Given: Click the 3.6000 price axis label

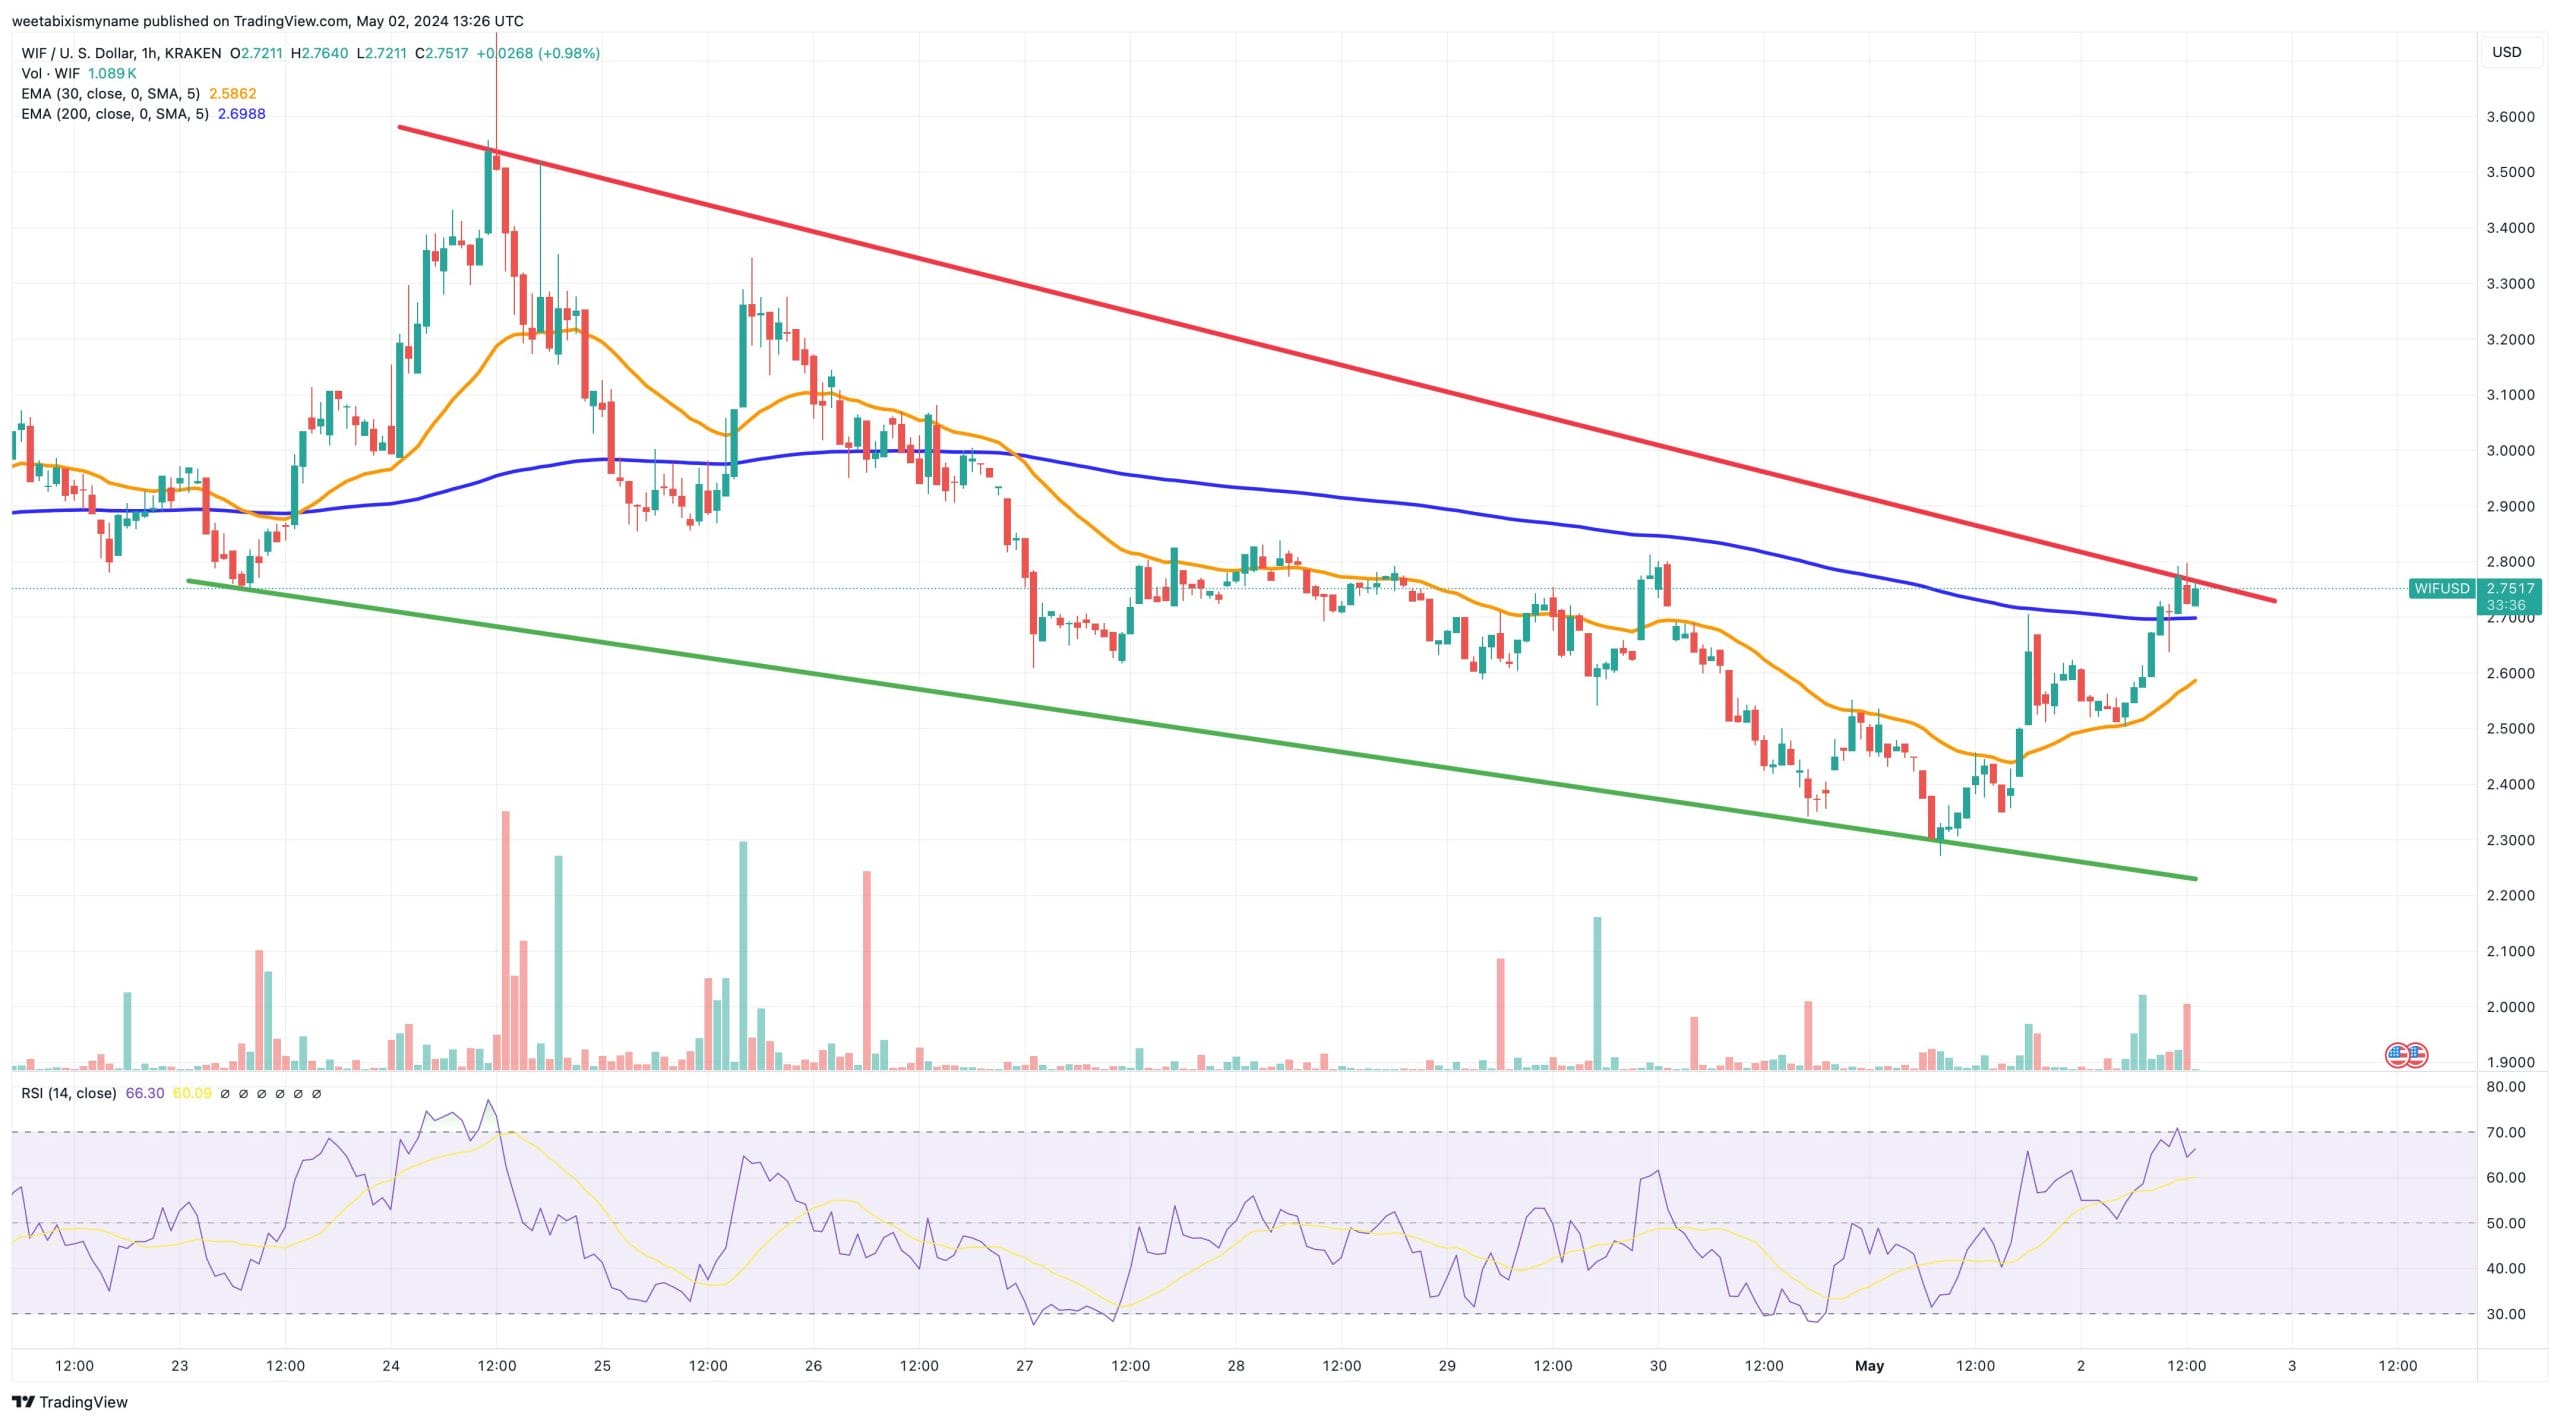Looking at the screenshot, I should click(x=2510, y=116).
